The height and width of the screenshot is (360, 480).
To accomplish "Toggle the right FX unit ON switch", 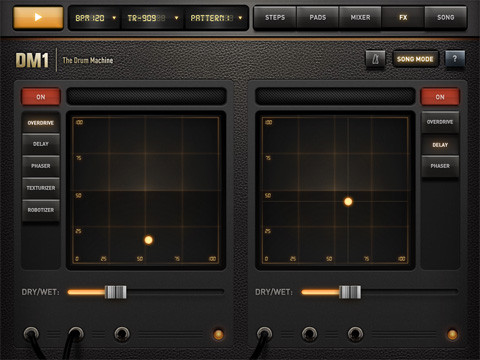I will [x=440, y=97].
